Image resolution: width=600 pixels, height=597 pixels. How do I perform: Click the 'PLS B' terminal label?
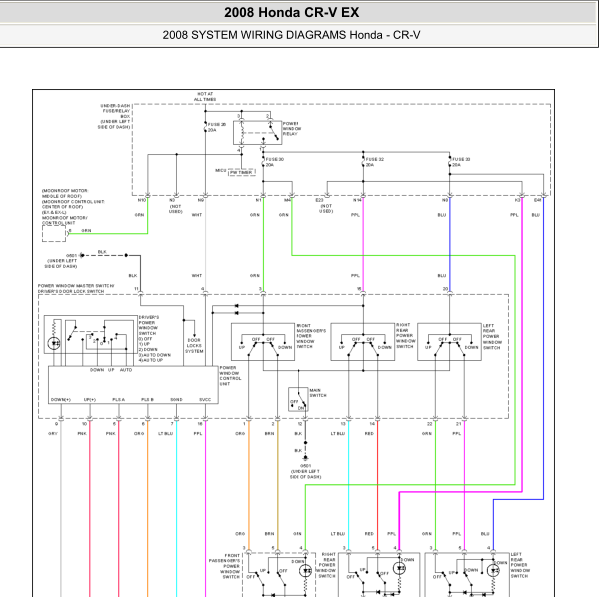pyautogui.click(x=147, y=400)
